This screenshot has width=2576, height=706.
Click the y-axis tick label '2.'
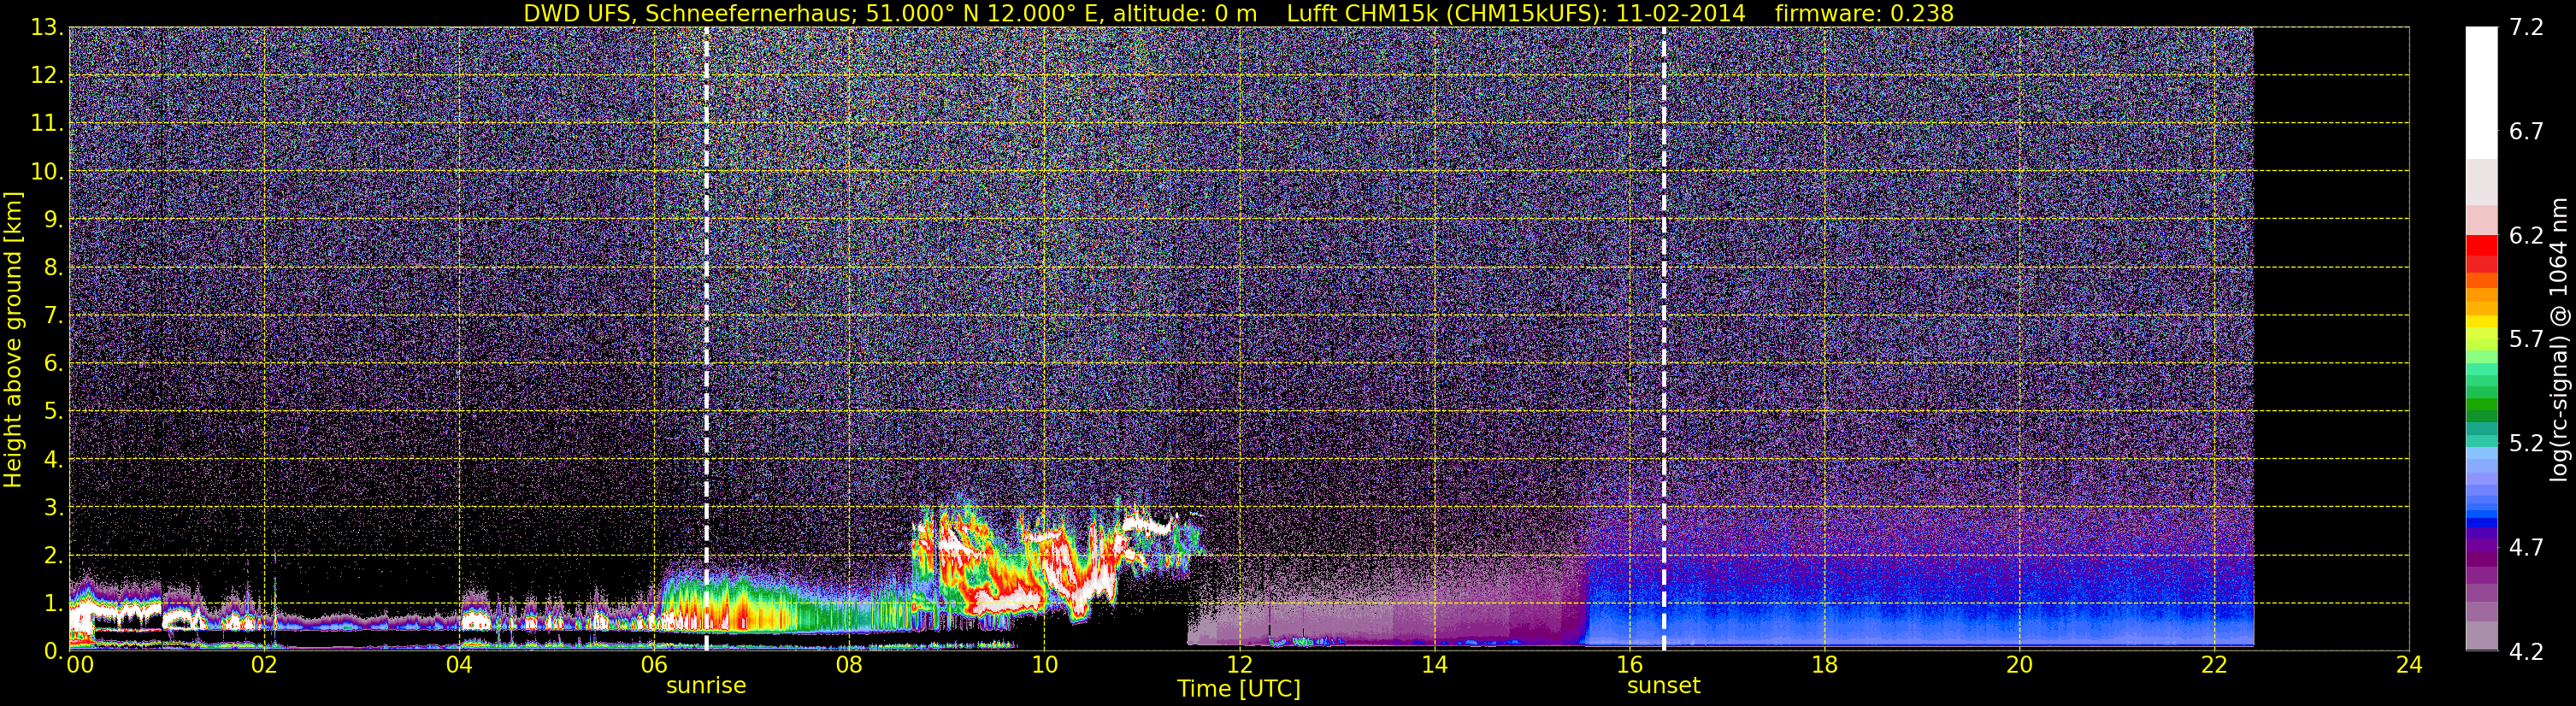[53, 555]
